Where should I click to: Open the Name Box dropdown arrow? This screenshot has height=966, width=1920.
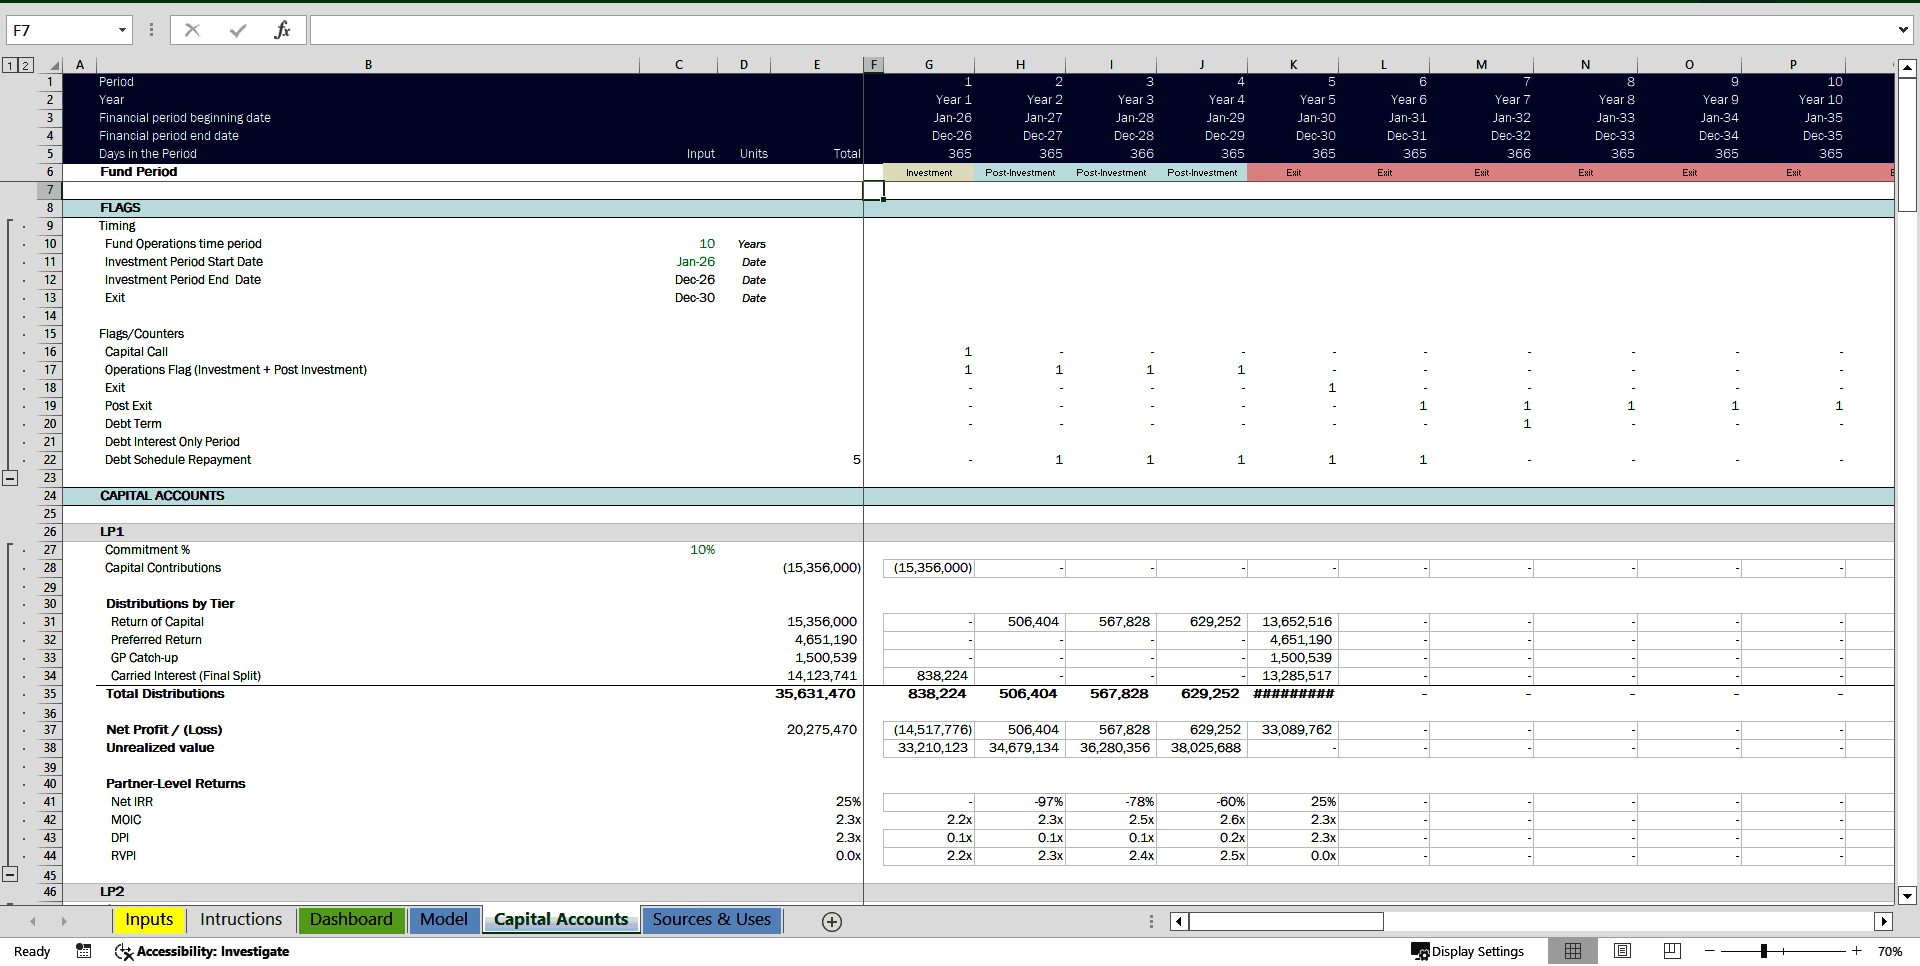pyautogui.click(x=122, y=30)
